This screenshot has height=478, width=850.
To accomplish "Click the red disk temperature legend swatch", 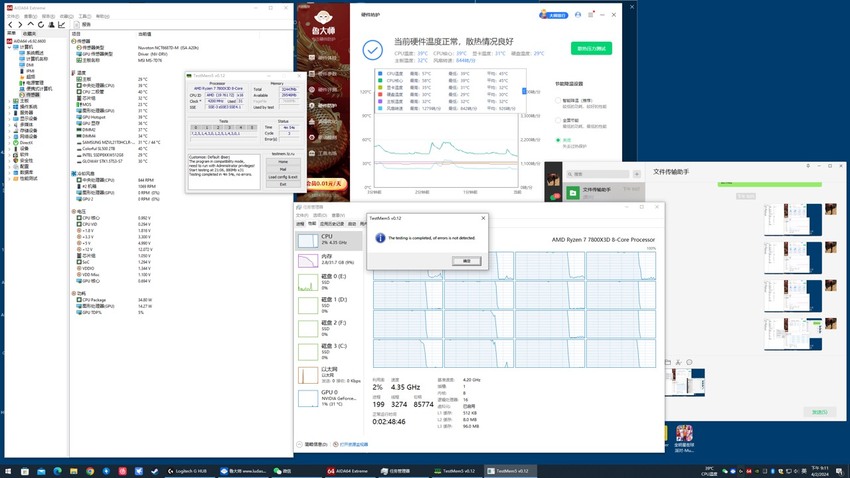I will [x=380, y=94].
